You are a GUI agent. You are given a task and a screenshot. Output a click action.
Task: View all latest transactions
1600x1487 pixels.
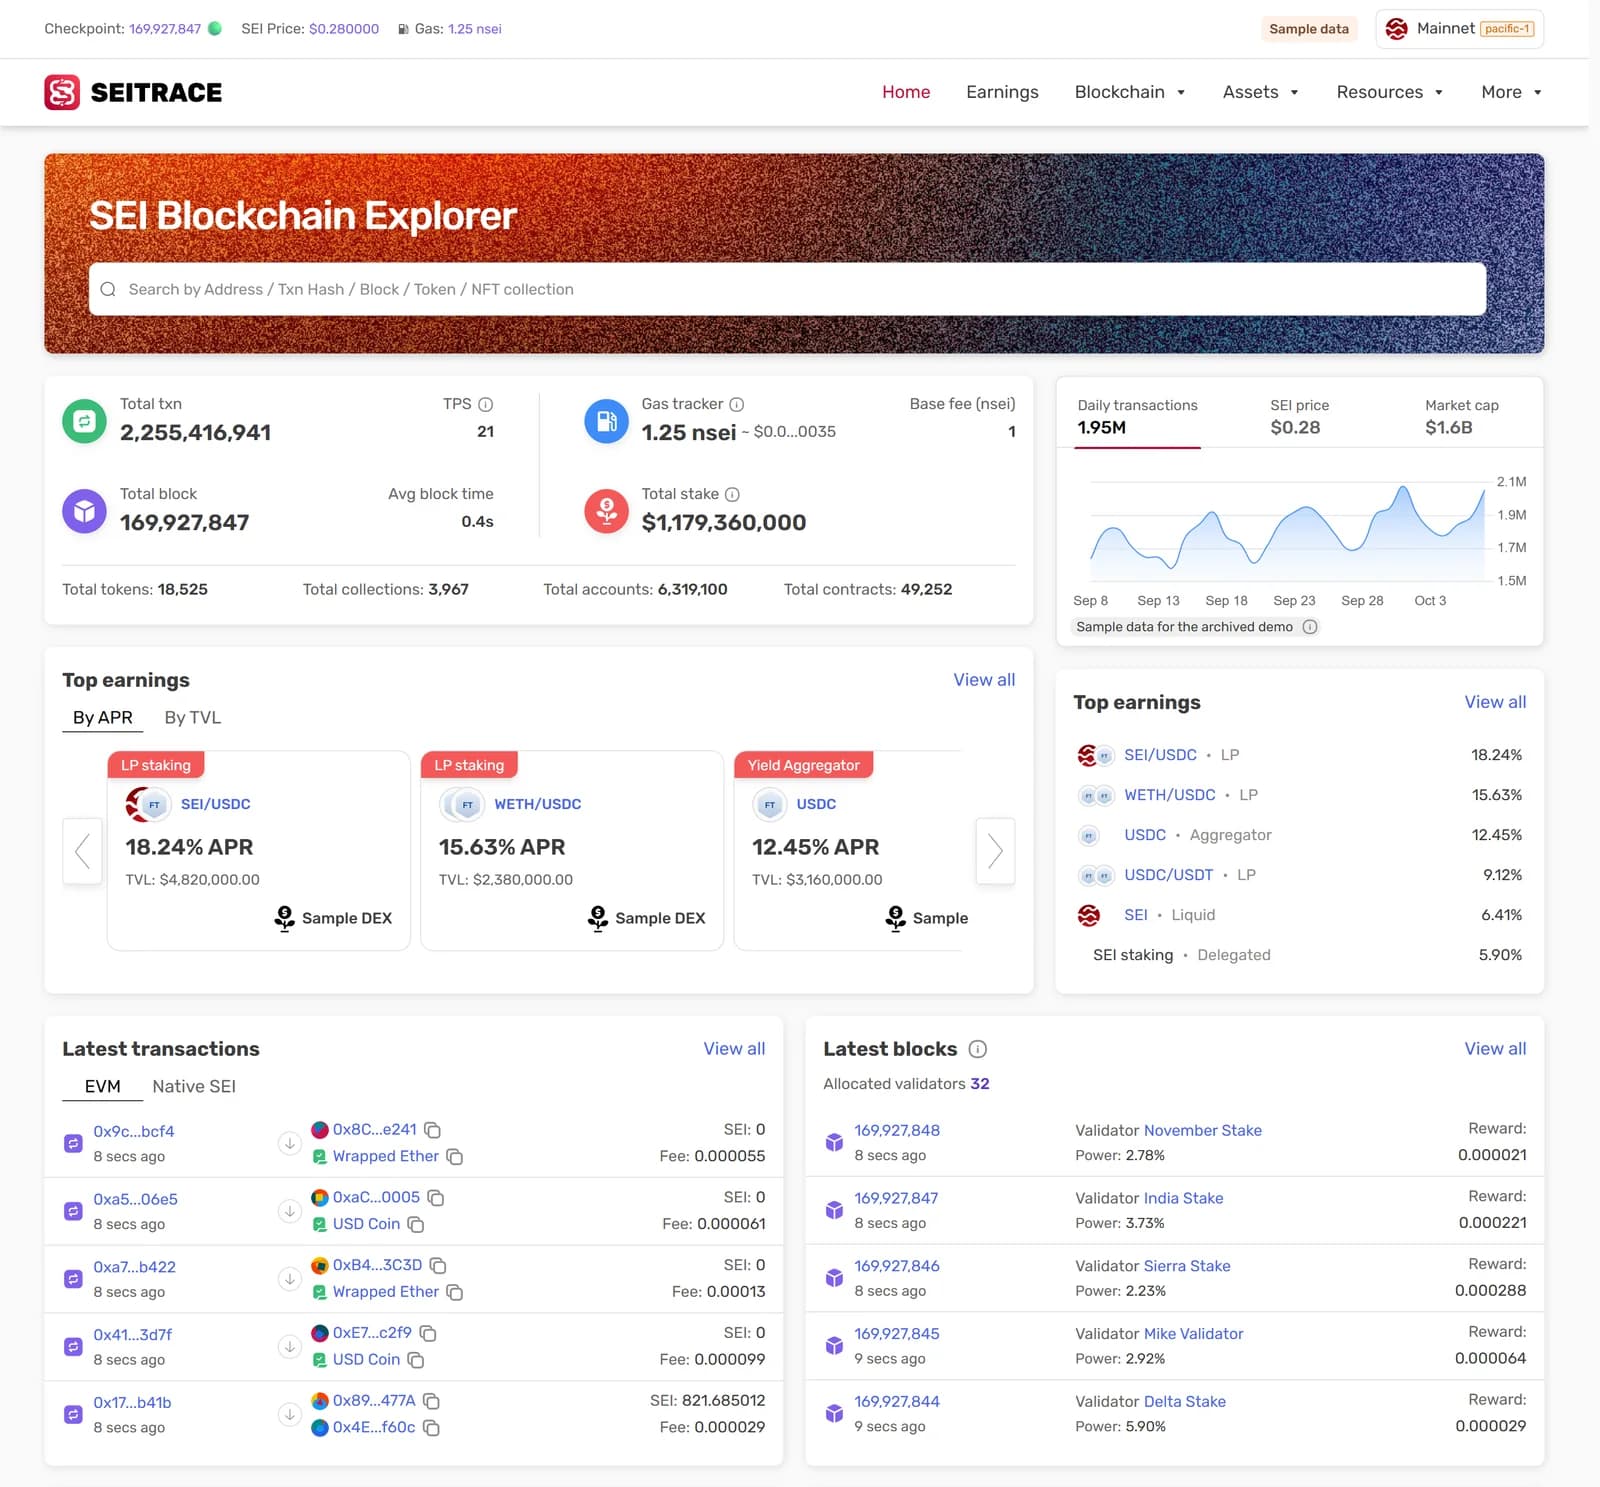(734, 1049)
